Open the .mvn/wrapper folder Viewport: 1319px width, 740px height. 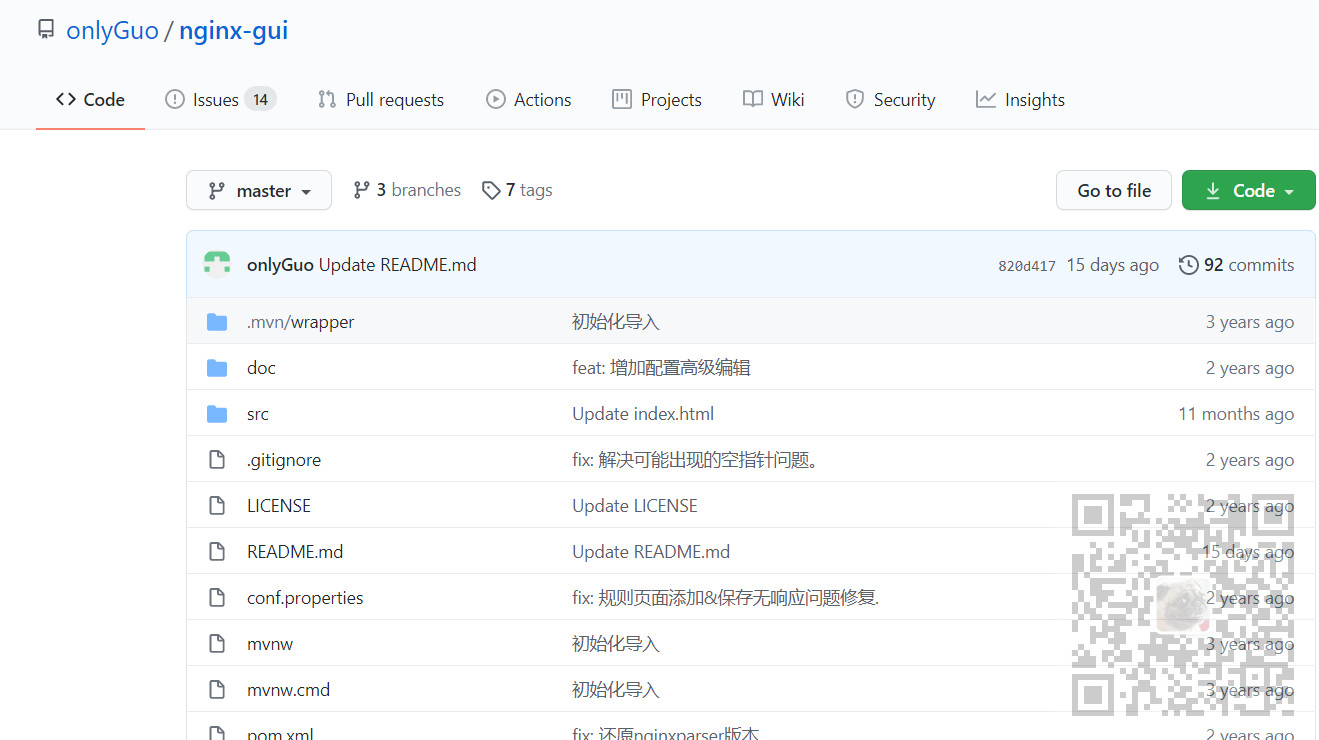[300, 322]
